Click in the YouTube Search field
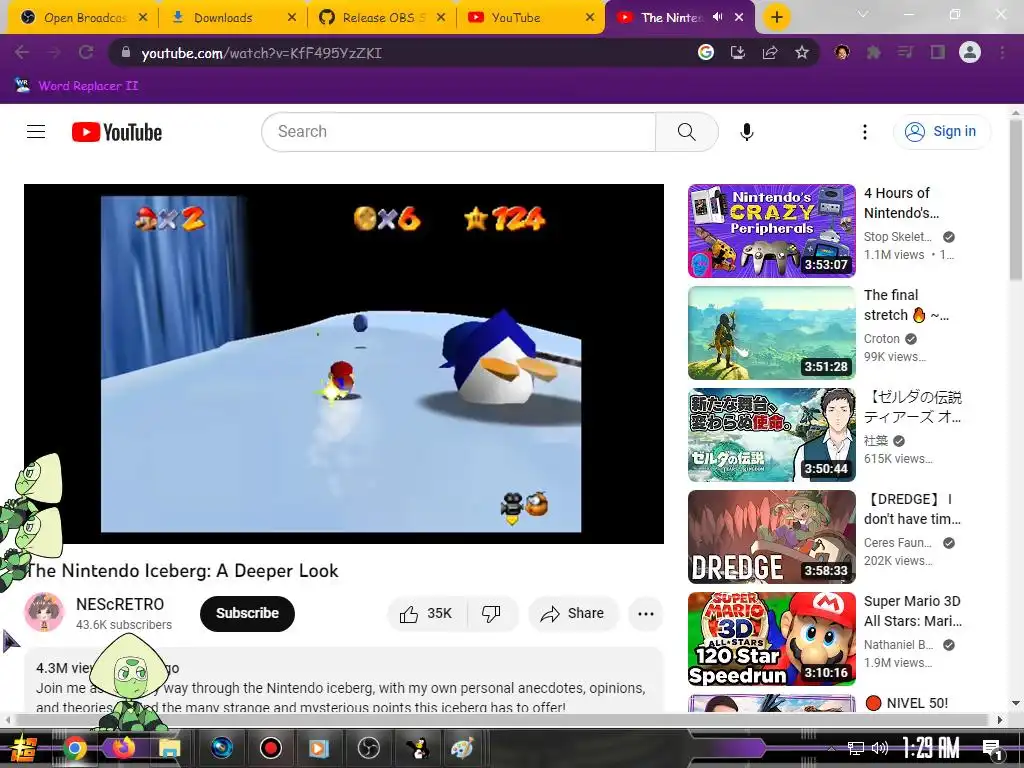1024x768 pixels. 458,132
